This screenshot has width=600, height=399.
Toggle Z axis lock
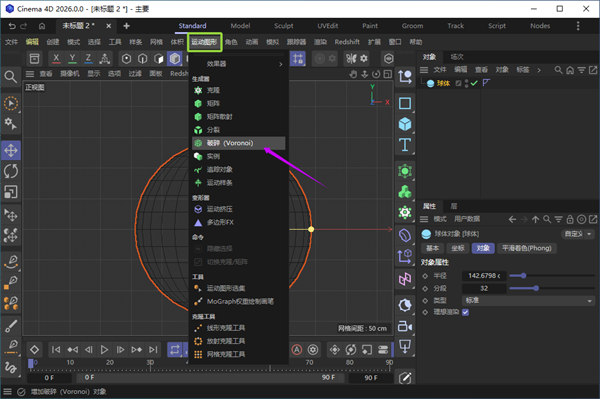[88, 59]
